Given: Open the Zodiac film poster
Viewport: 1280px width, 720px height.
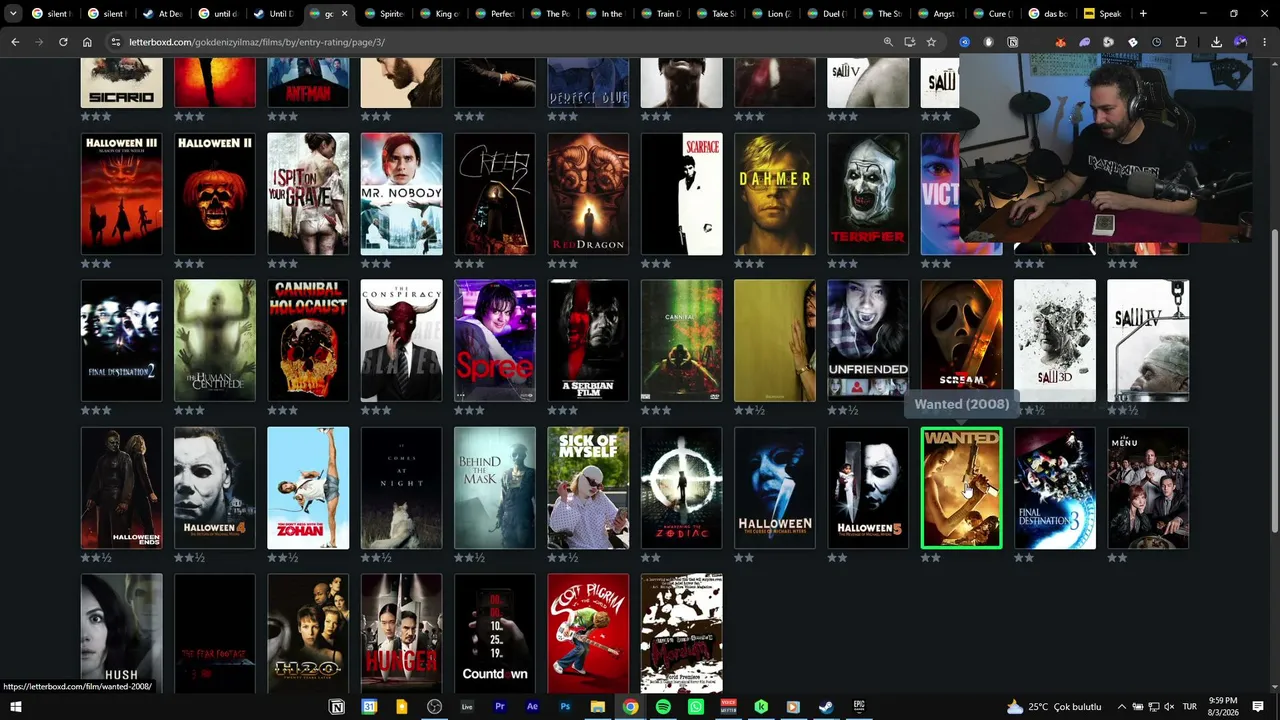Looking at the screenshot, I should (681, 488).
